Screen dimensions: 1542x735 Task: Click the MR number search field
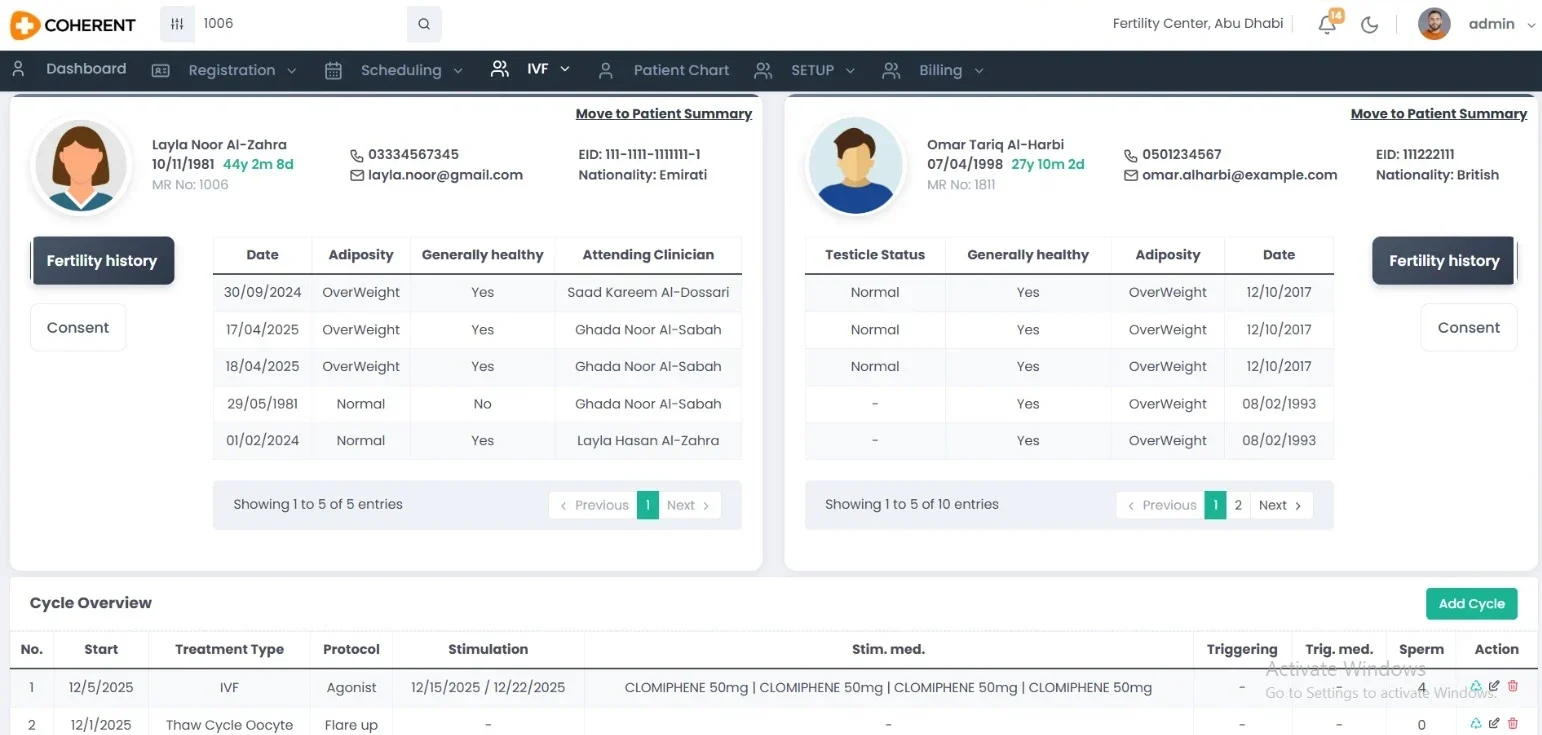coord(300,24)
